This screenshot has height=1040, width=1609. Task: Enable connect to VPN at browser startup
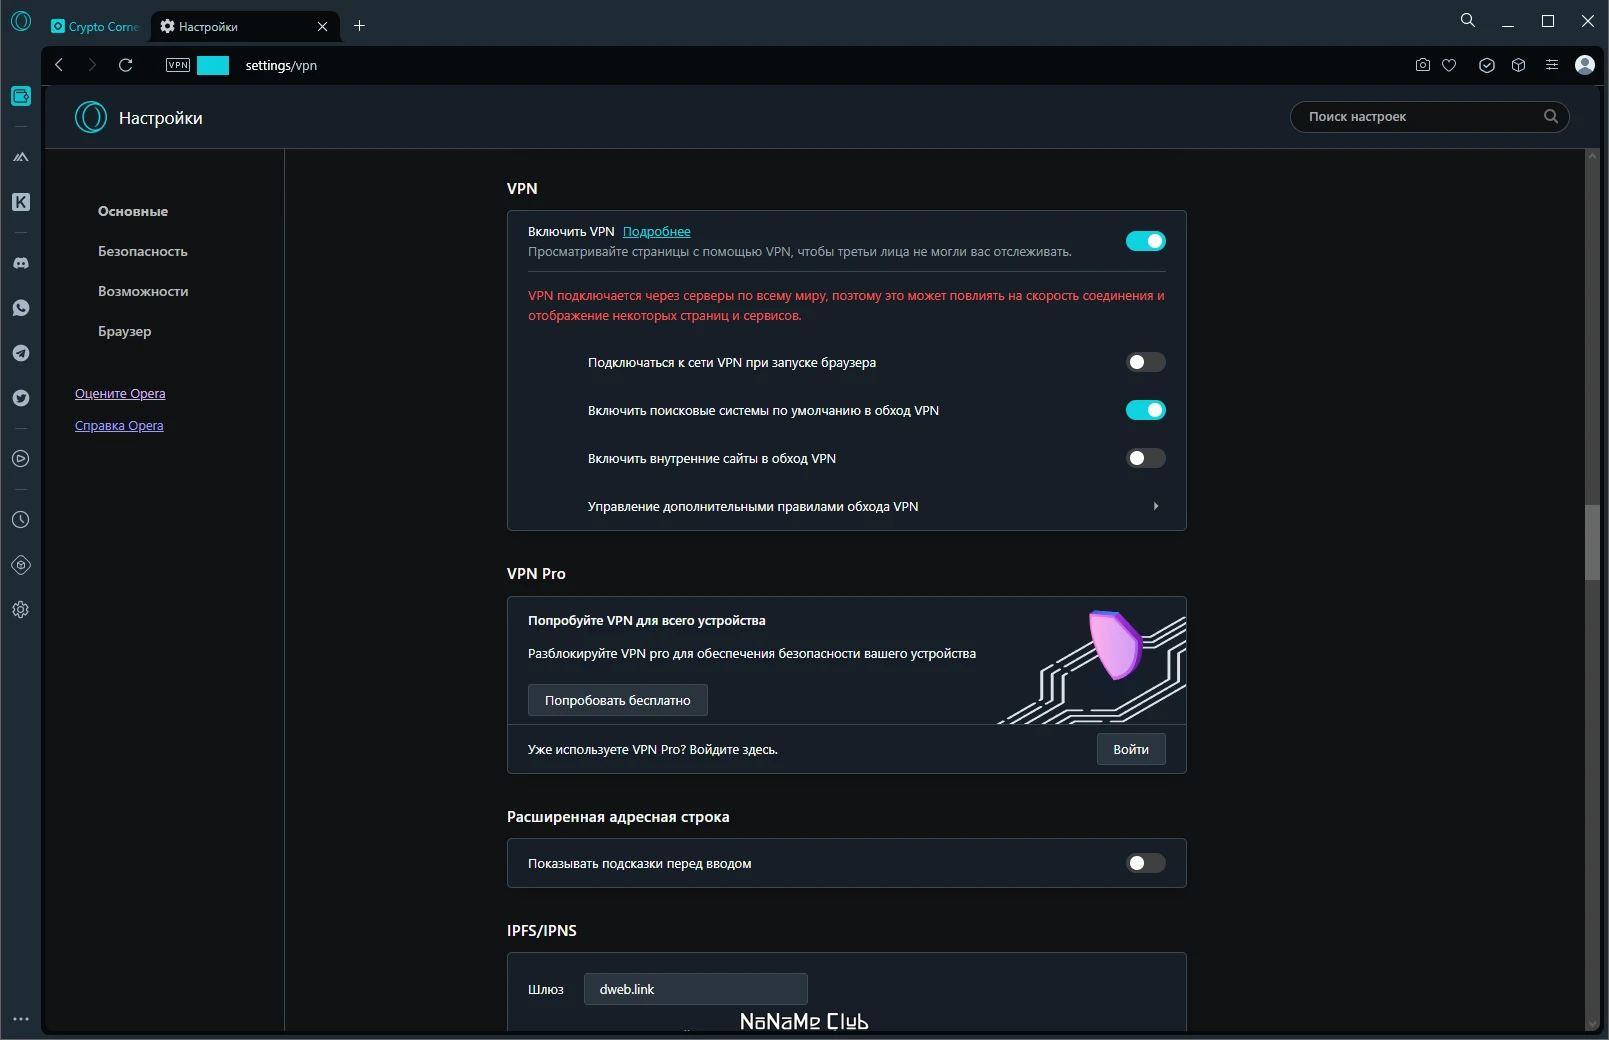(x=1146, y=362)
